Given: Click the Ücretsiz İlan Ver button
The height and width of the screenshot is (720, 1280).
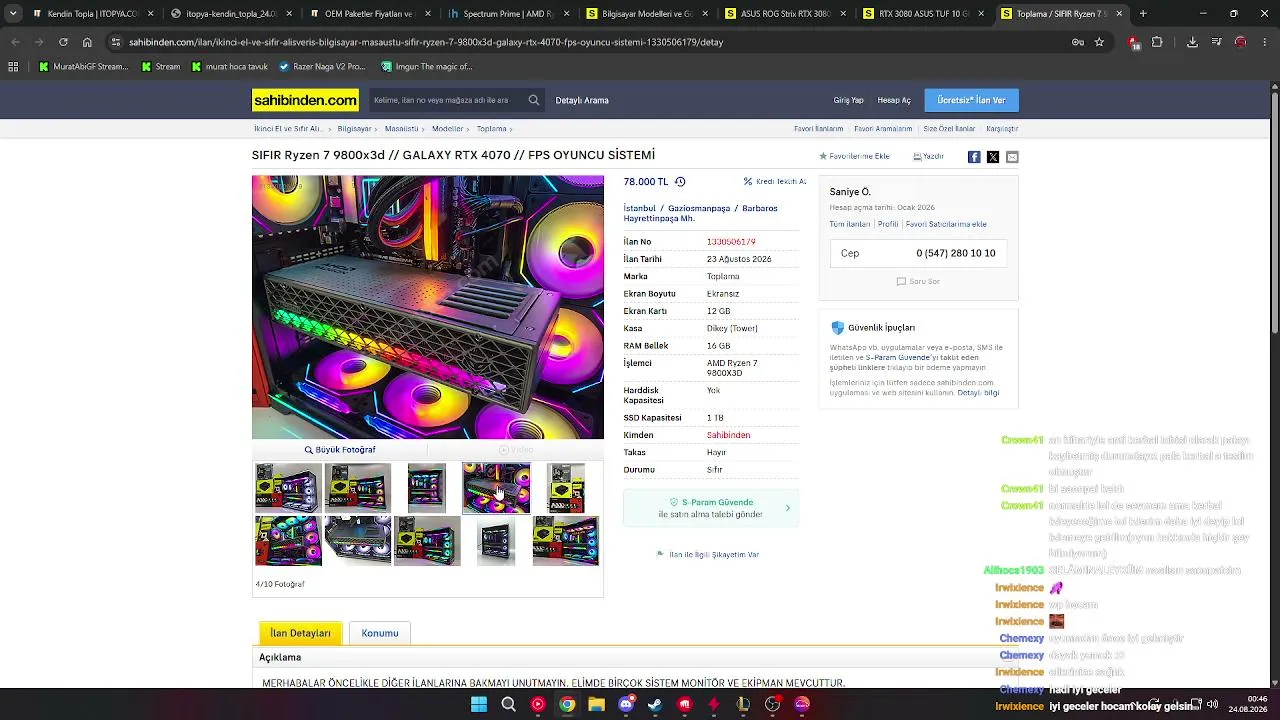Looking at the screenshot, I should tap(971, 100).
